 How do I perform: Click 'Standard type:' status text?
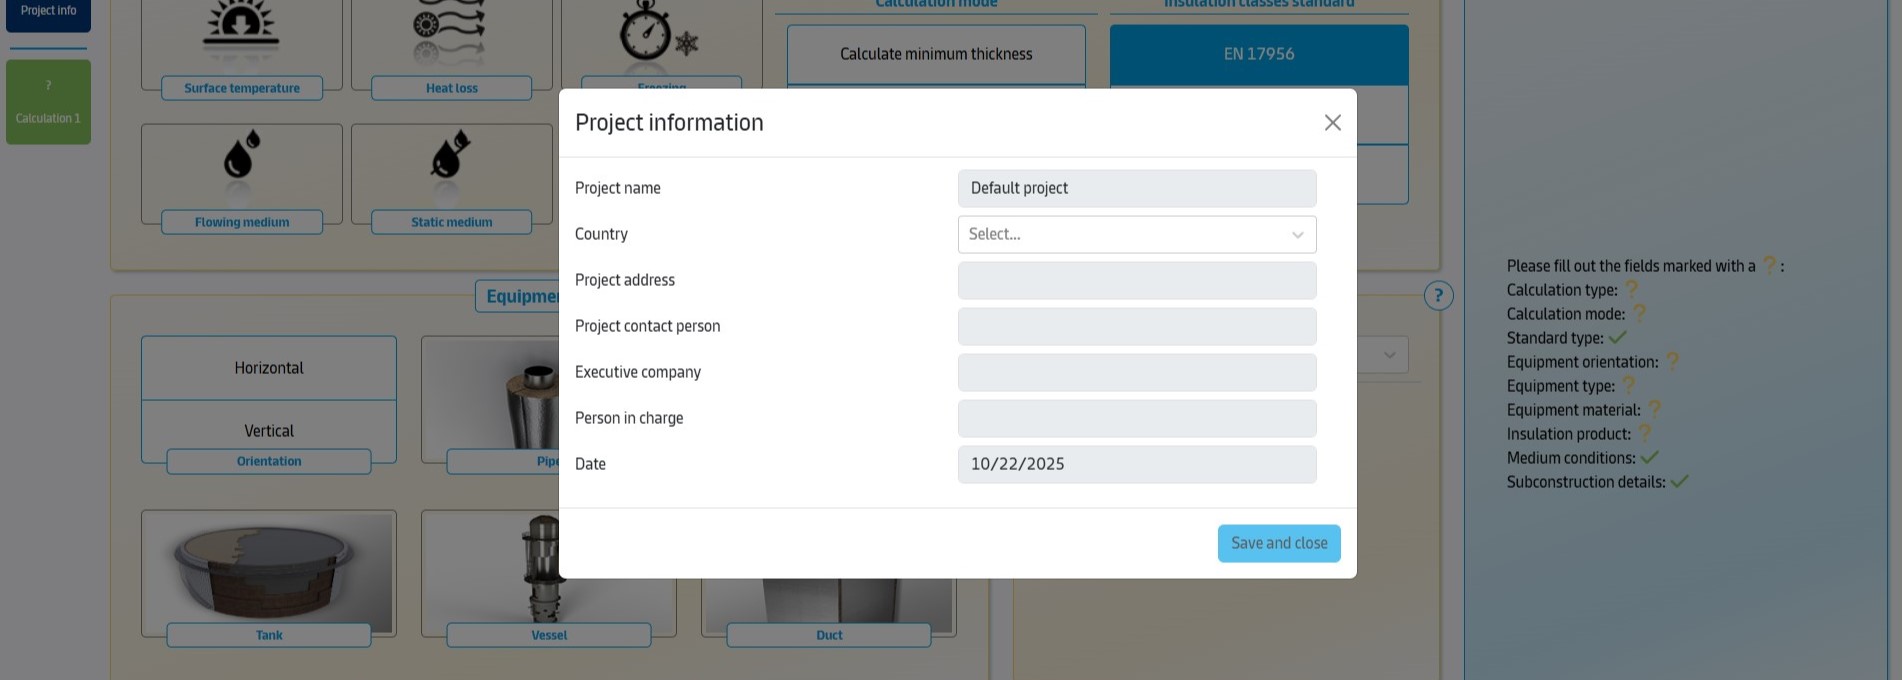1555,338
